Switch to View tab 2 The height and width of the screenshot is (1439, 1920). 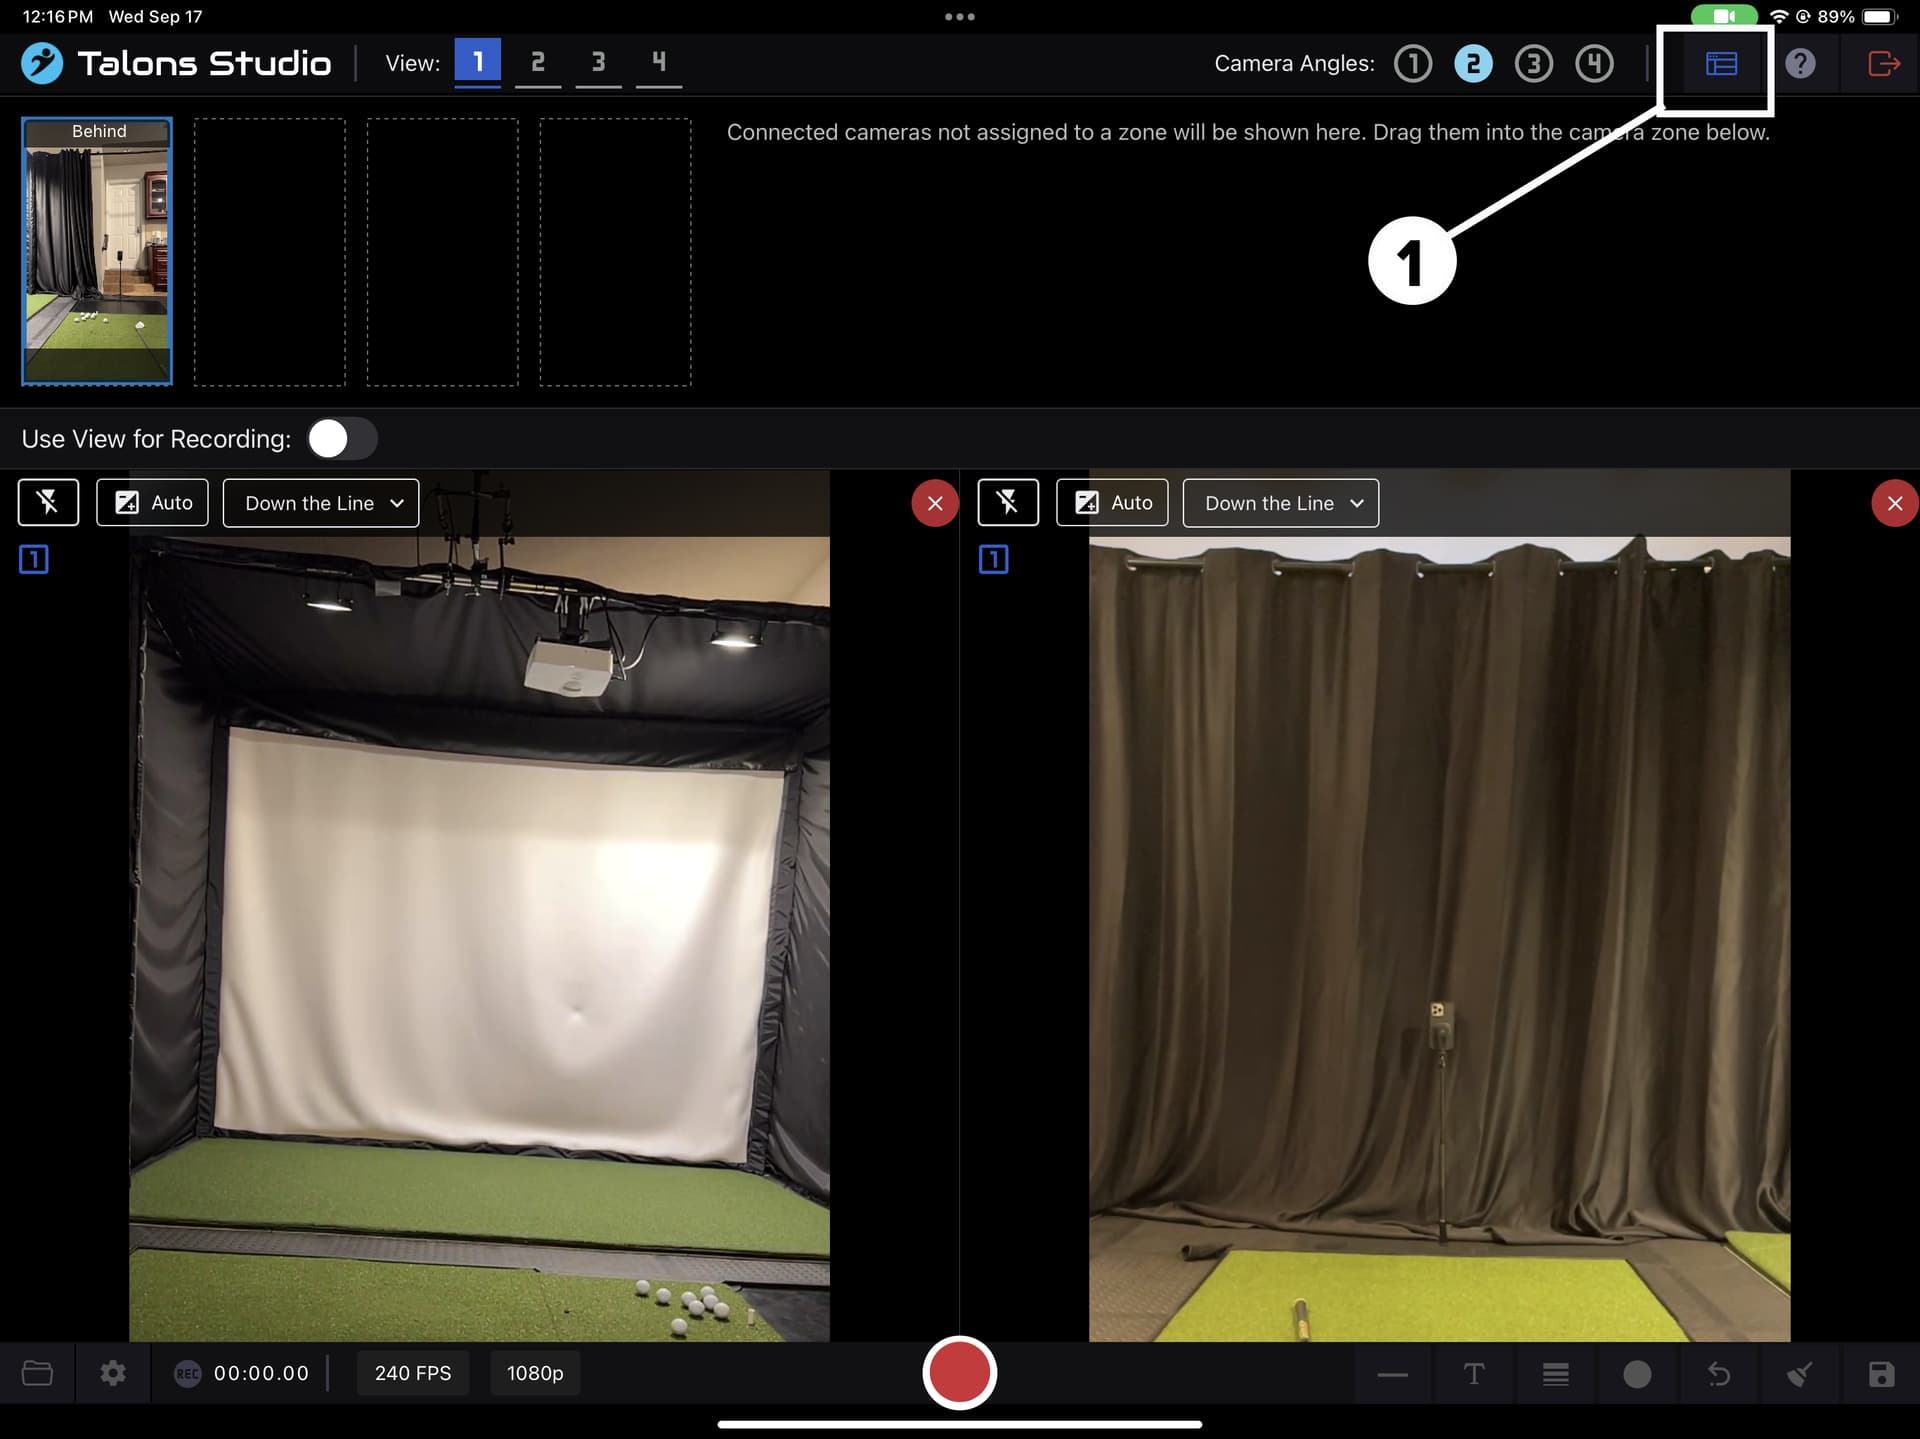pyautogui.click(x=538, y=63)
